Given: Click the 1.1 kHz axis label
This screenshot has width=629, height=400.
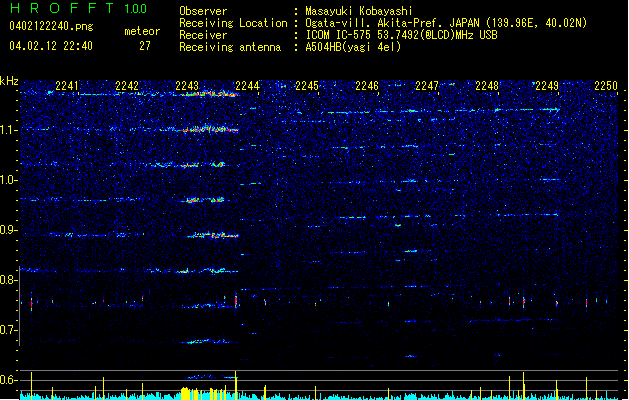Looking at the screenshot, I should (x=9, y=130).
